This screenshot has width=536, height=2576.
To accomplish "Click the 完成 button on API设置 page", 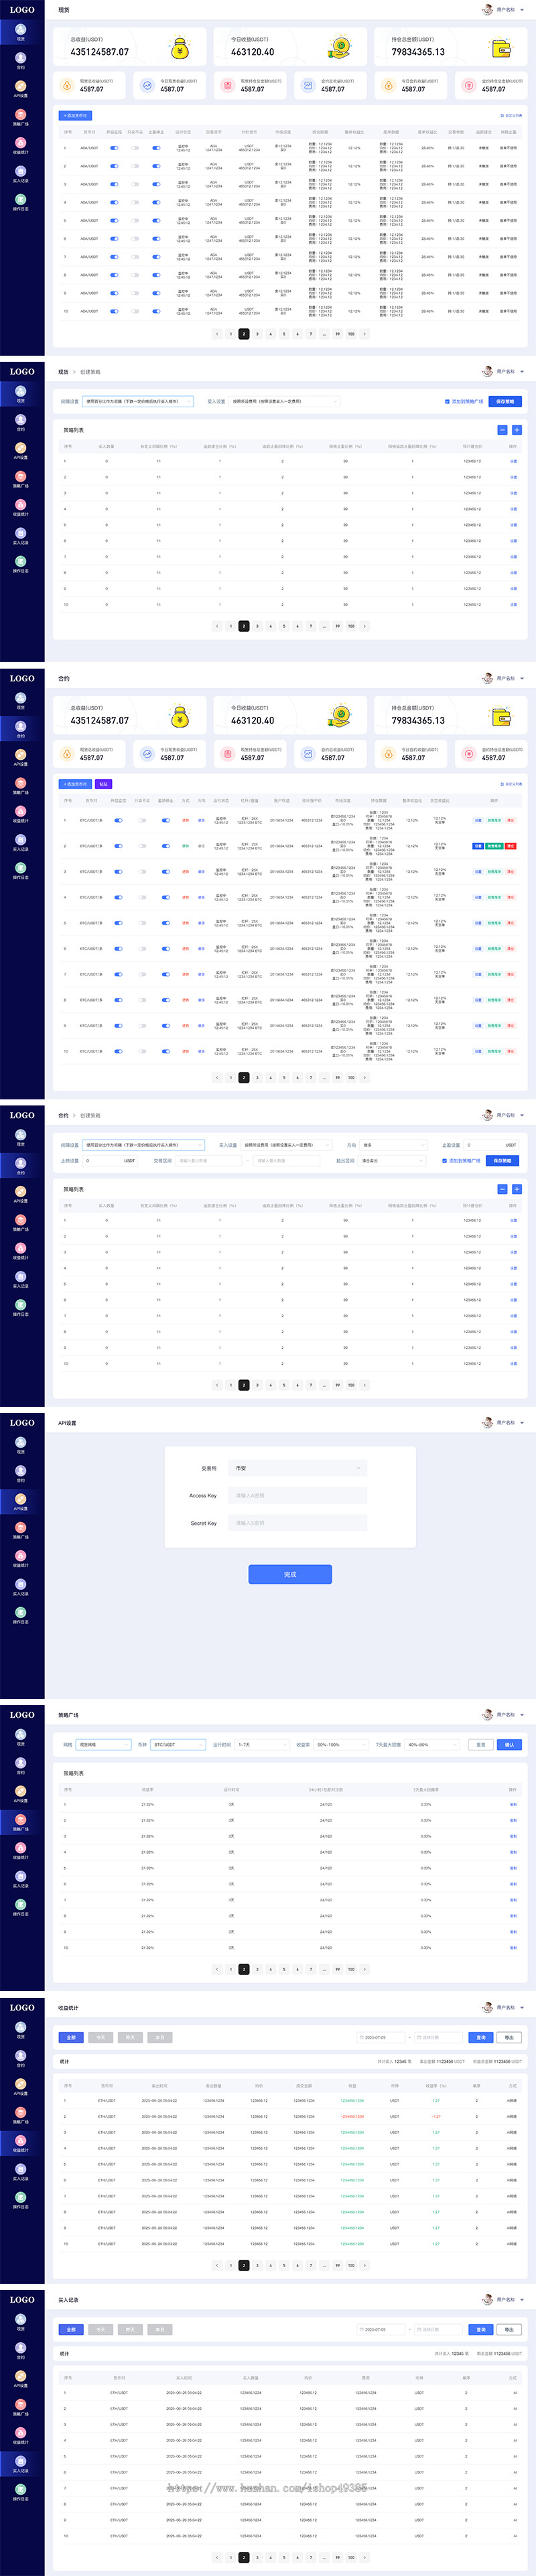I will (290, 1575).
